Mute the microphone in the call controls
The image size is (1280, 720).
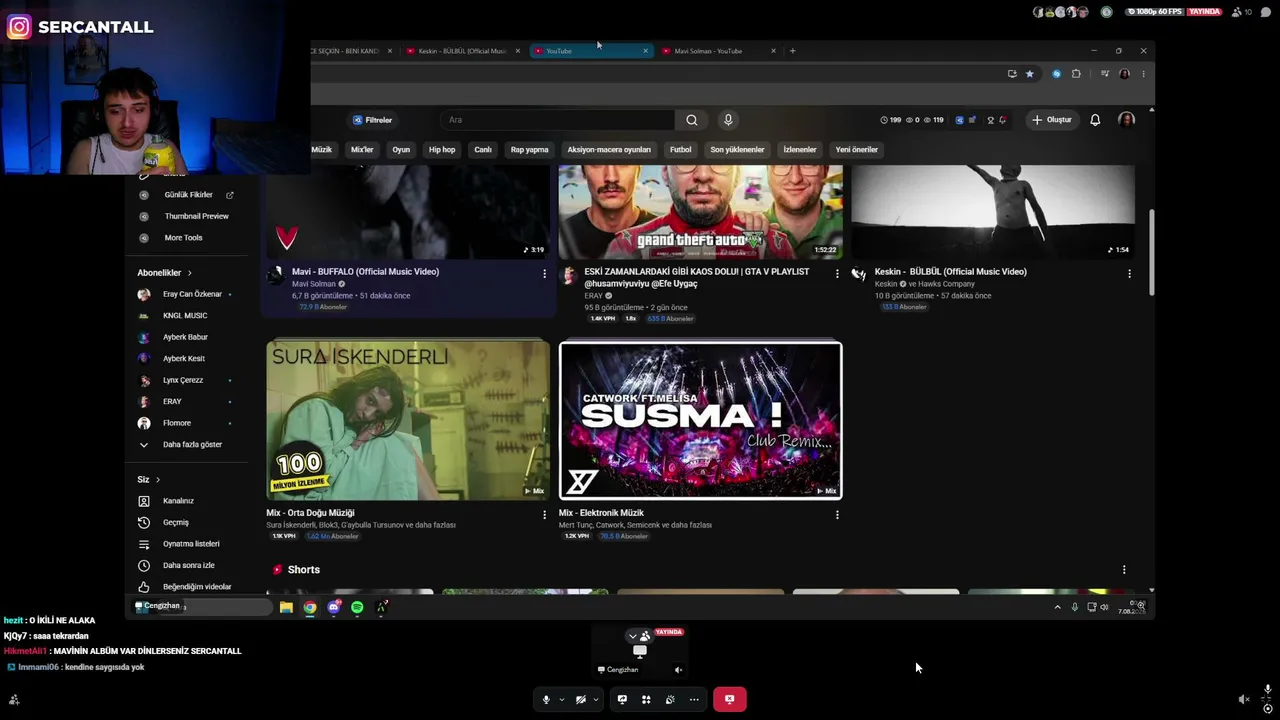[x=546, y=699]
